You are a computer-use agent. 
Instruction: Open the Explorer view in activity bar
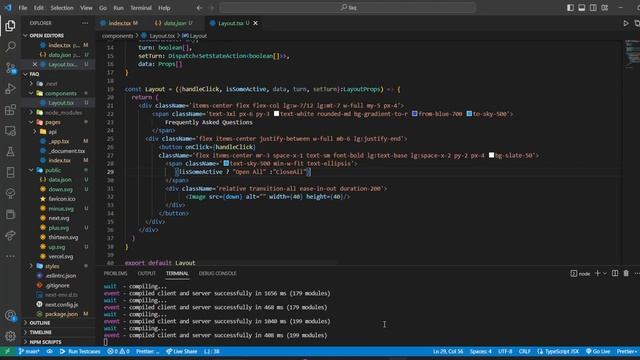[10, 26]
